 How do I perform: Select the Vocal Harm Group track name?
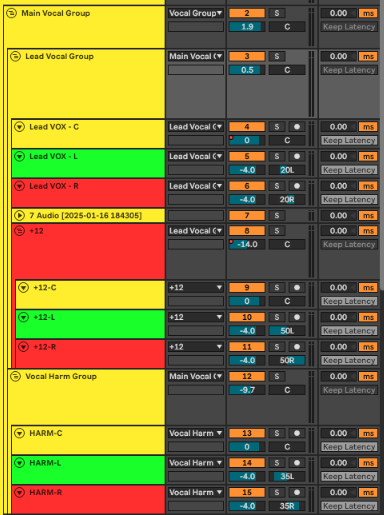(x=61, y=376)
